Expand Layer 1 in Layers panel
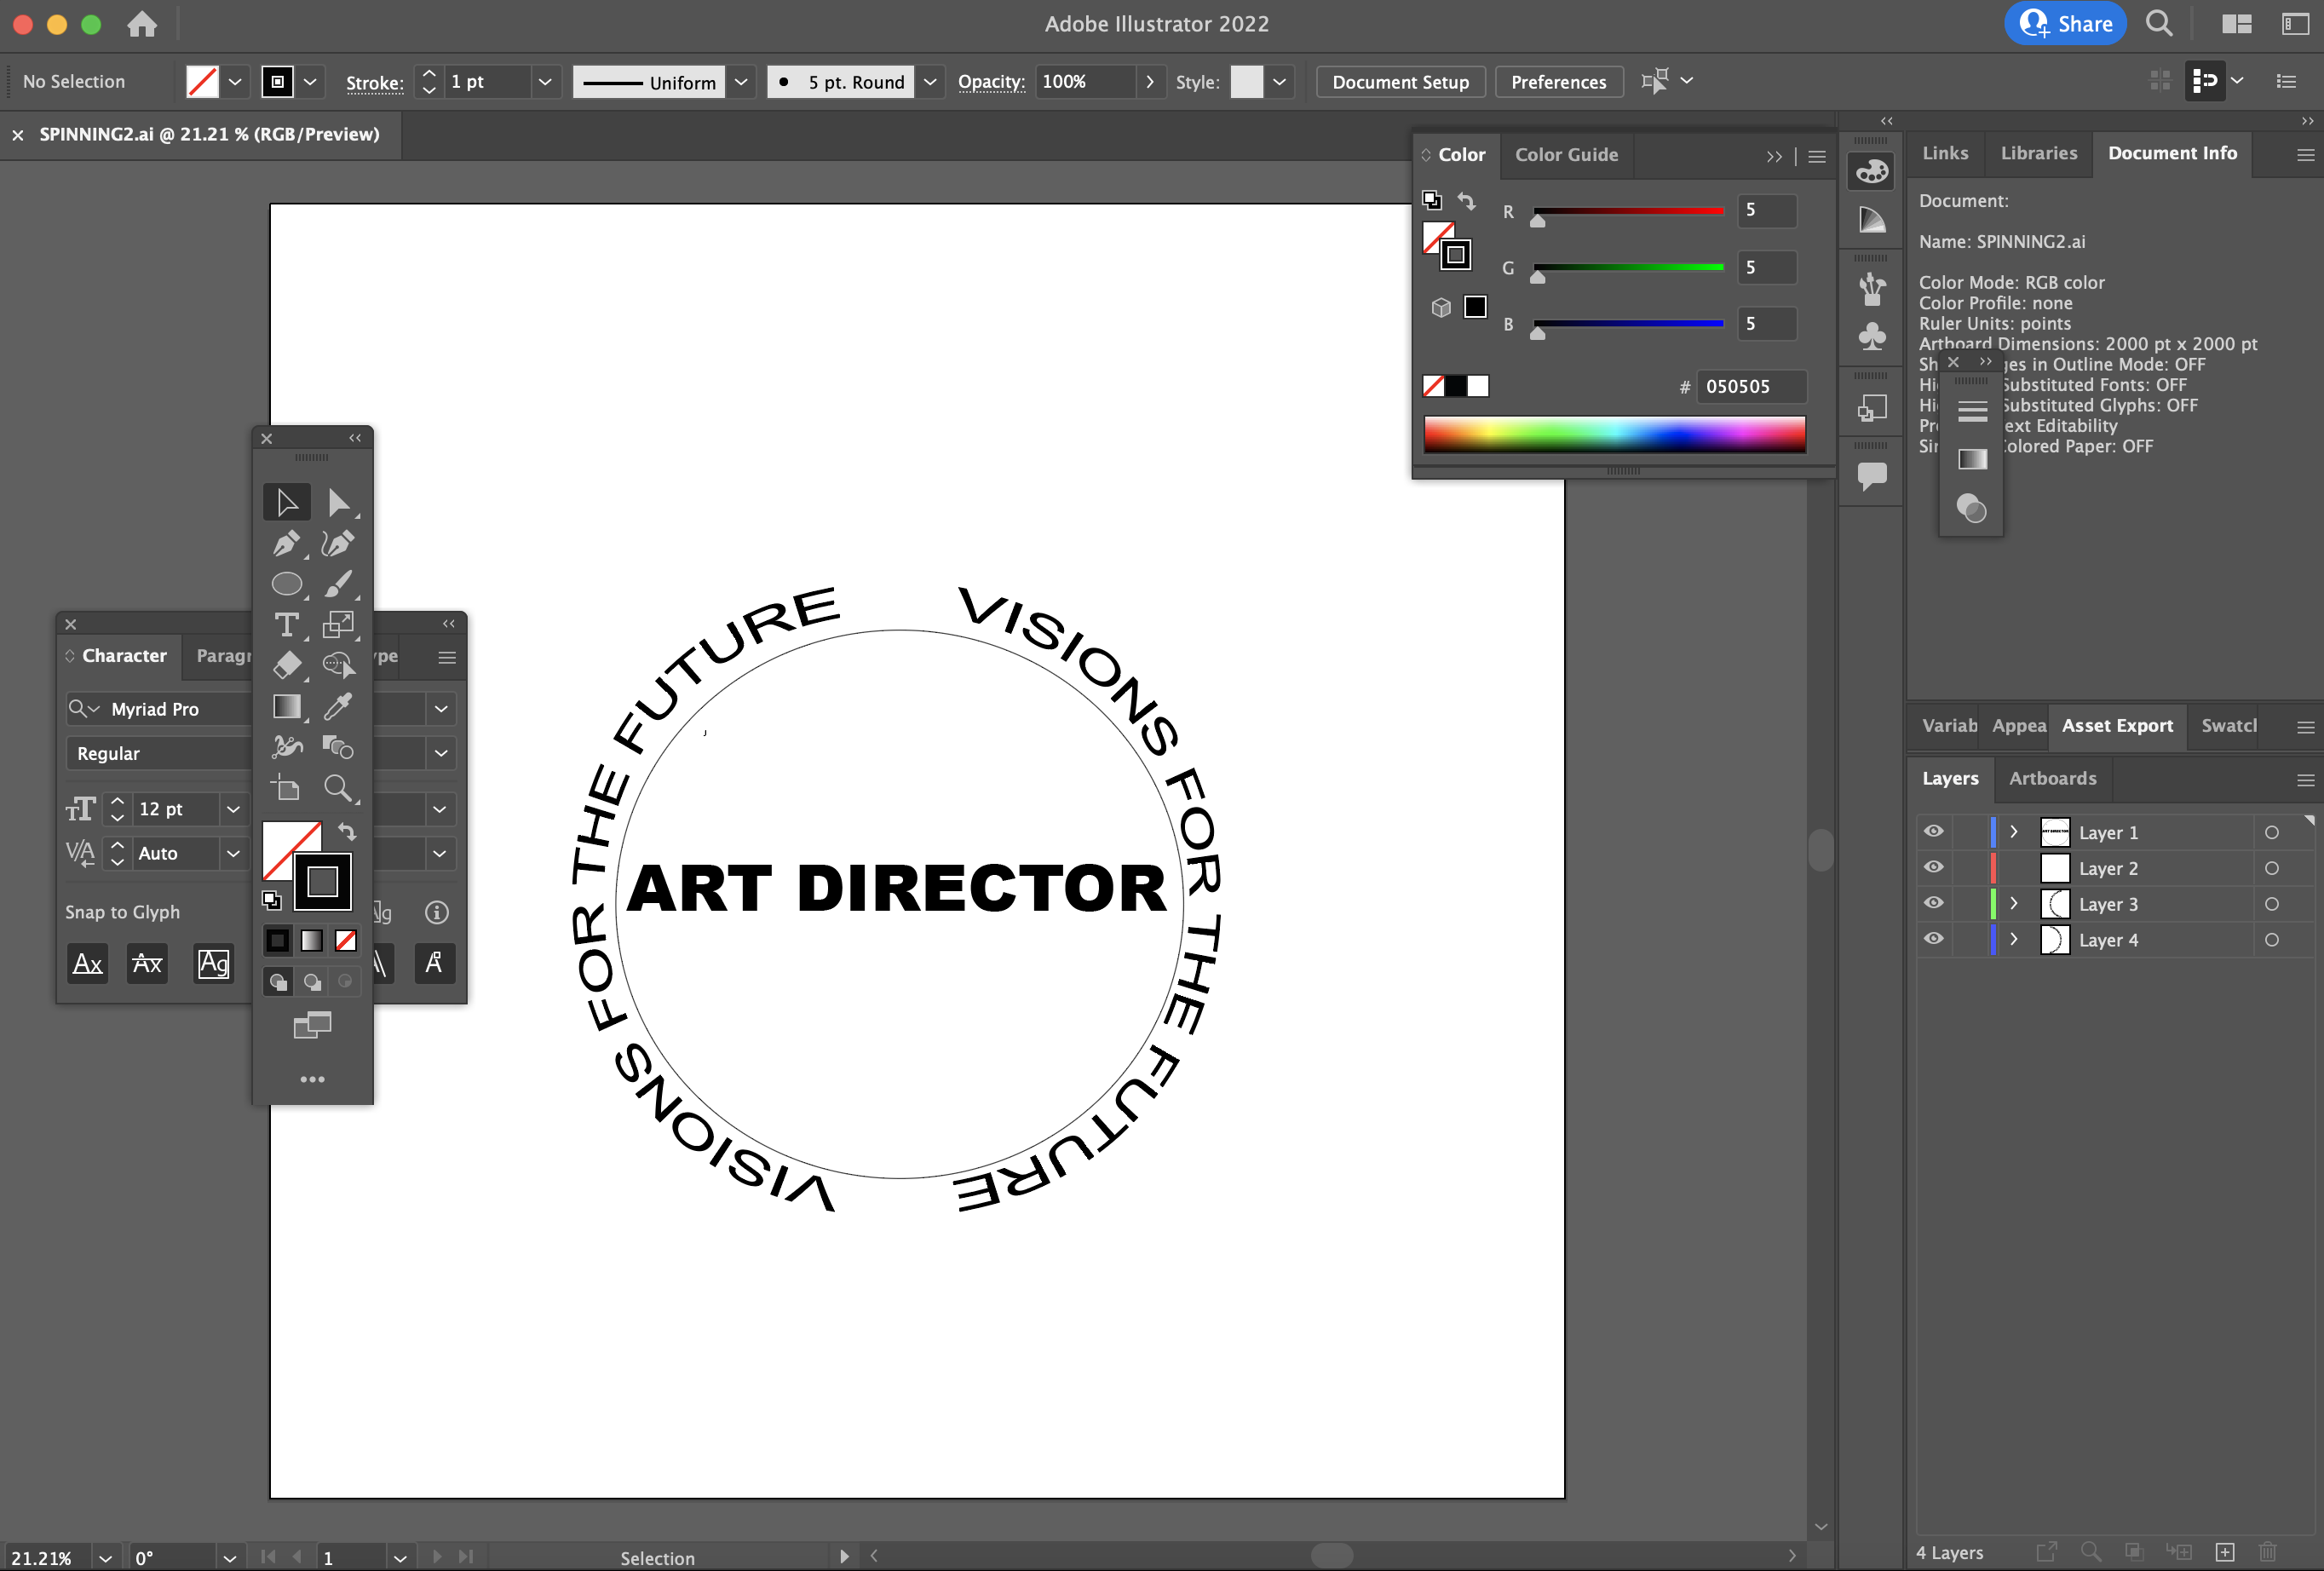 [x=2012, y=832]
